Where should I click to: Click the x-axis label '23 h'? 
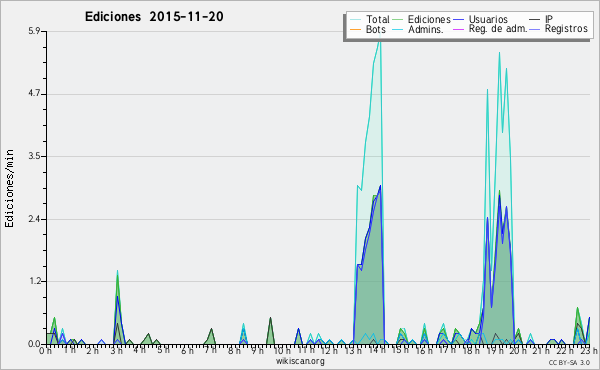pyautogui.click(x=589, y=350)
